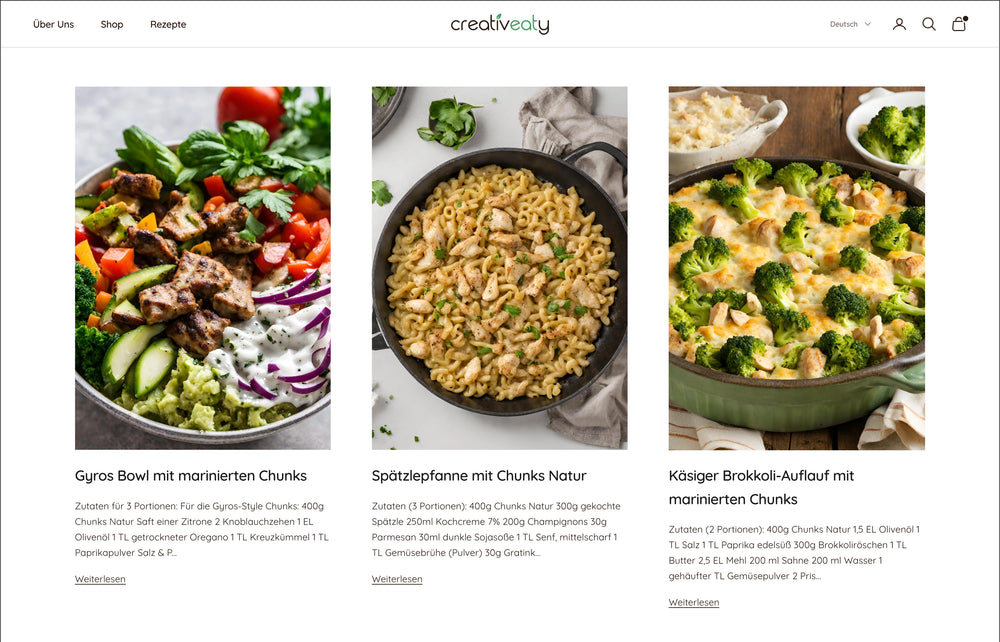Click Weiterlesen under Spätzlepfanne recipe
1000x642 pixels.
click(397, 579)
